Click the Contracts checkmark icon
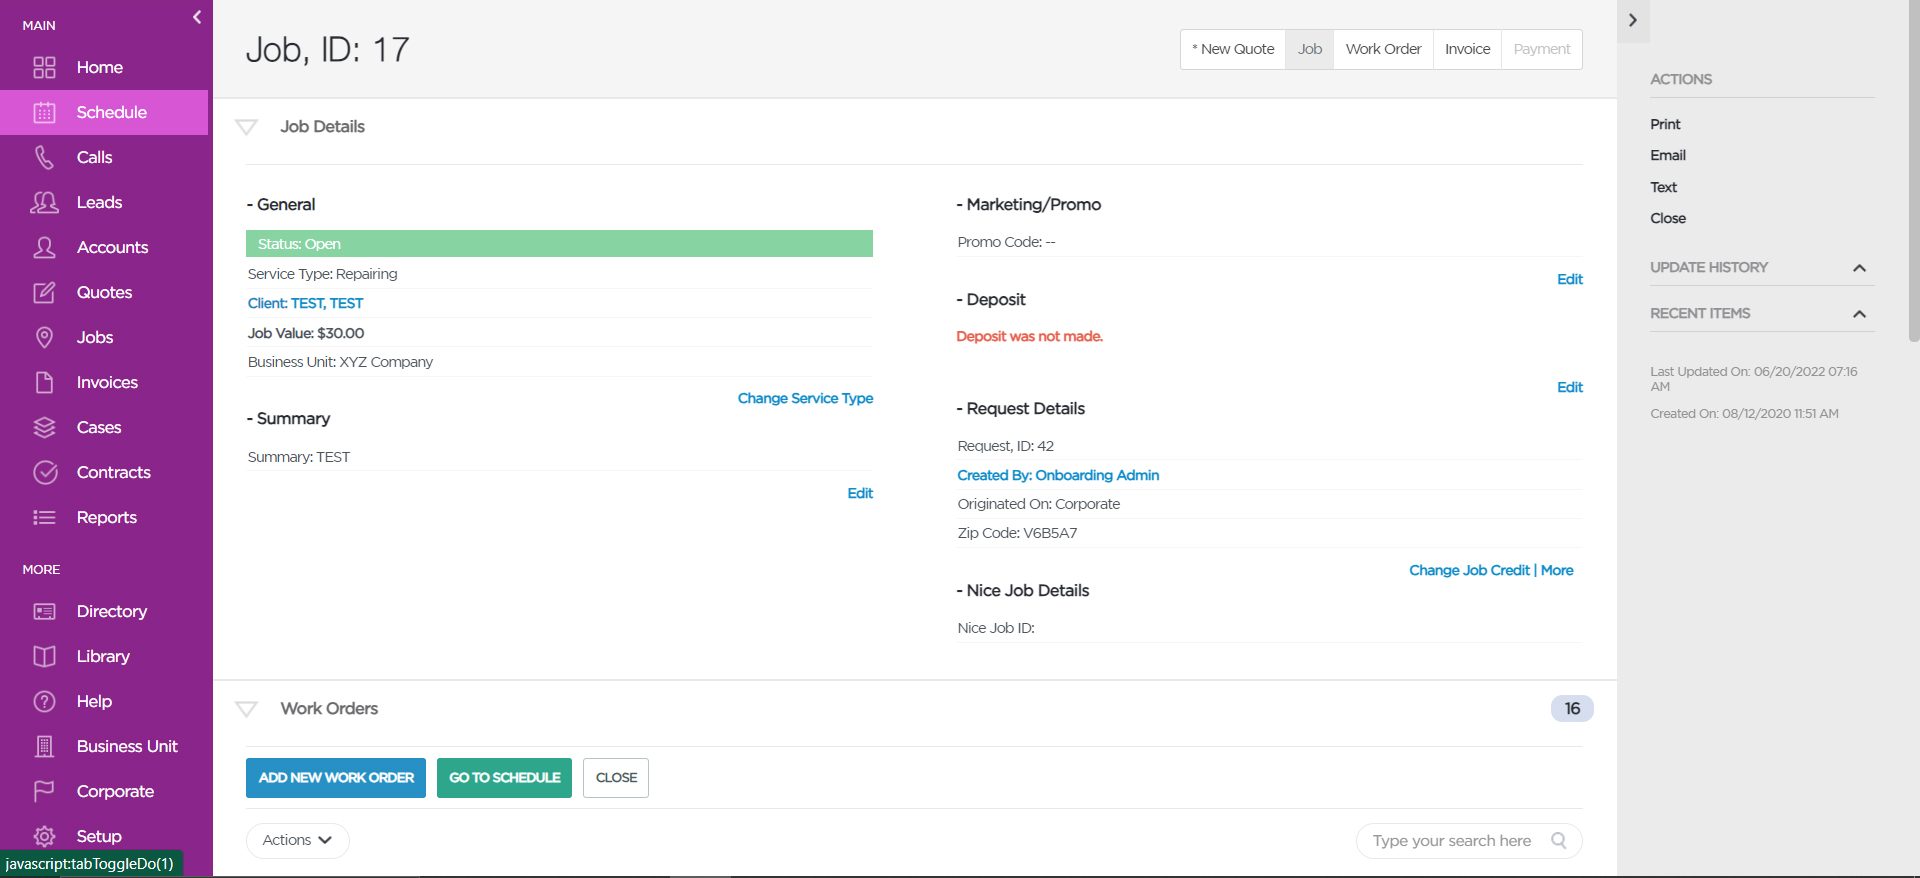The image size is (1920, 878). pyautogui.click(x=44, y=472)
